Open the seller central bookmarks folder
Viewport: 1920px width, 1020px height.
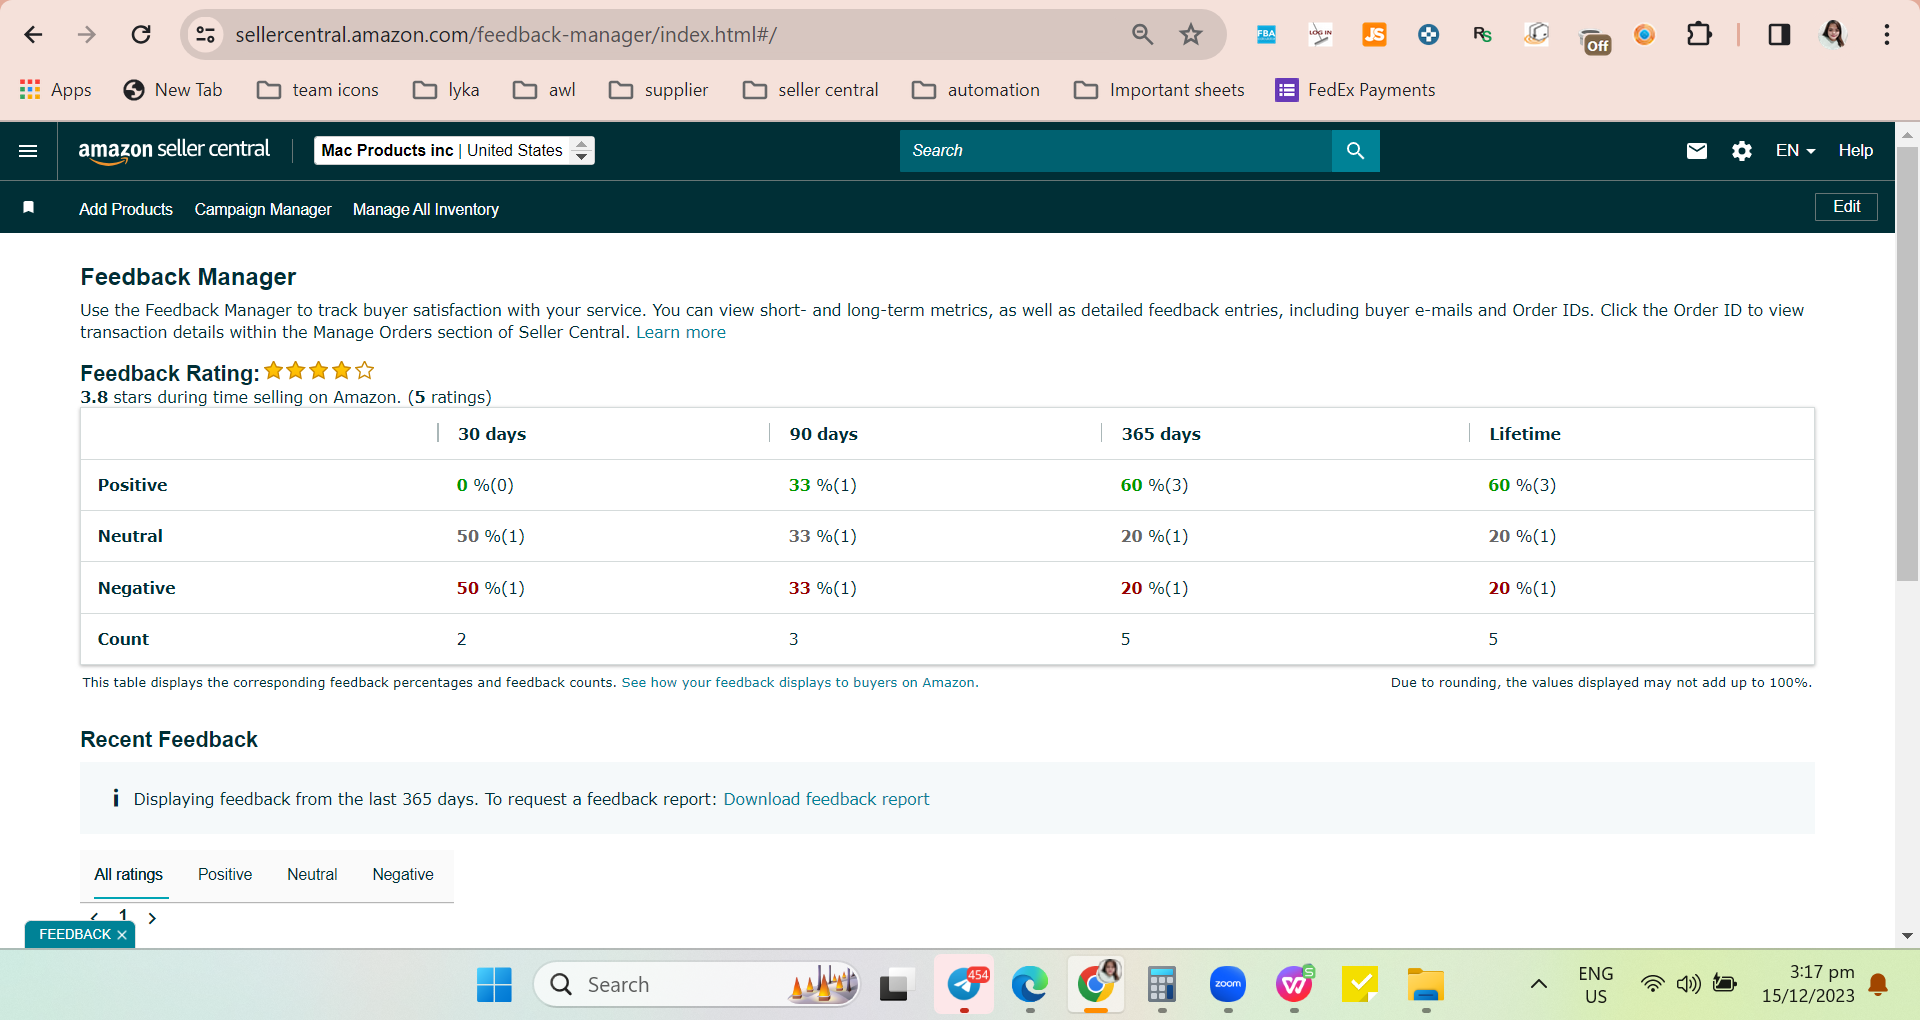click(x=811, y=90)
